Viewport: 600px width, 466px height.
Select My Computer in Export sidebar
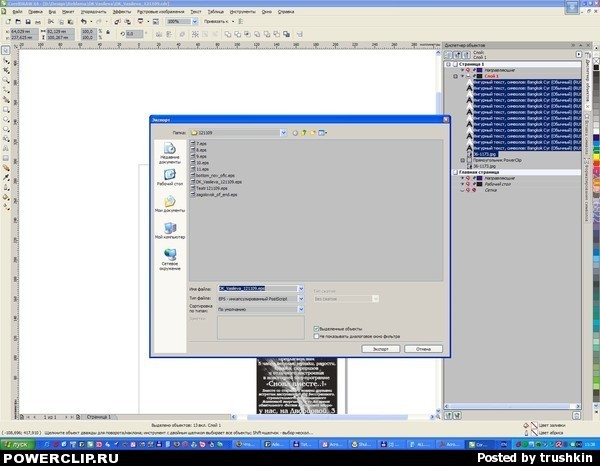tap(169, 229)
